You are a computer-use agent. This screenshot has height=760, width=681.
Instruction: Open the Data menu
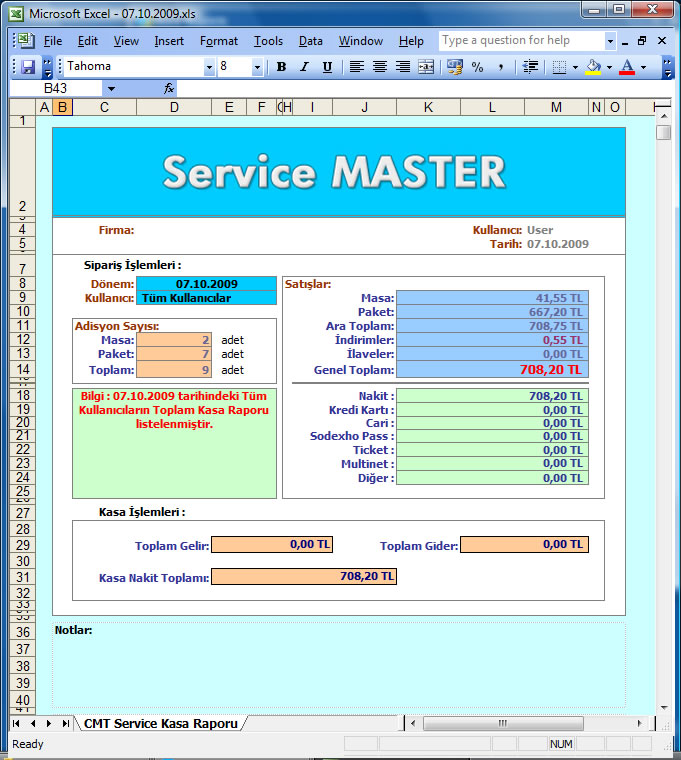(310, 41)
